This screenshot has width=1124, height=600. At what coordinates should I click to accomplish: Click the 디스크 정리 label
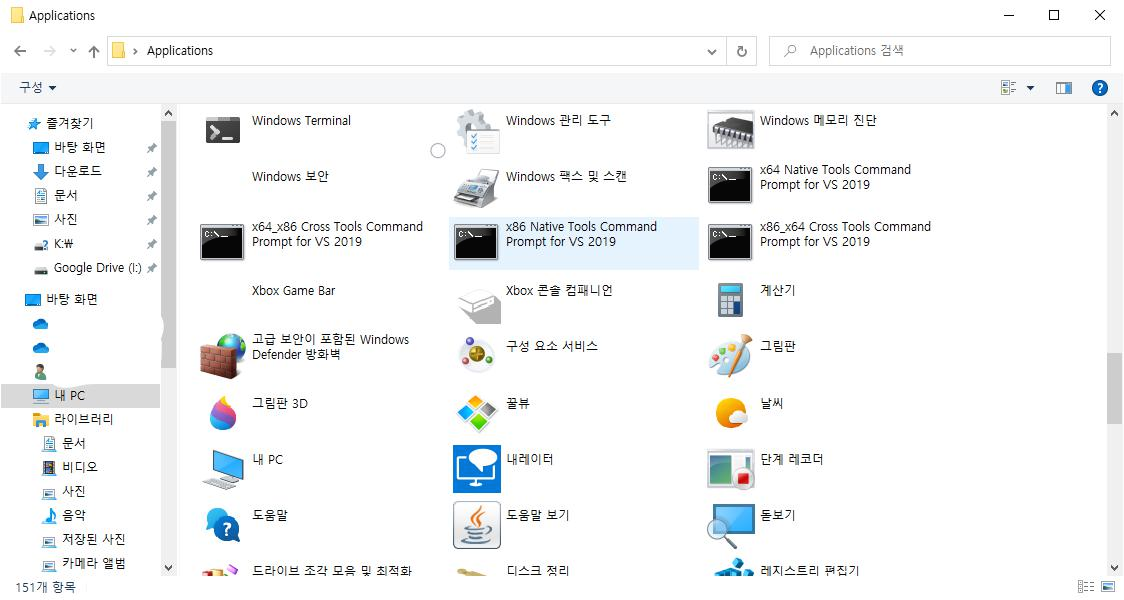pyautogui.click(x=538, y=571)
